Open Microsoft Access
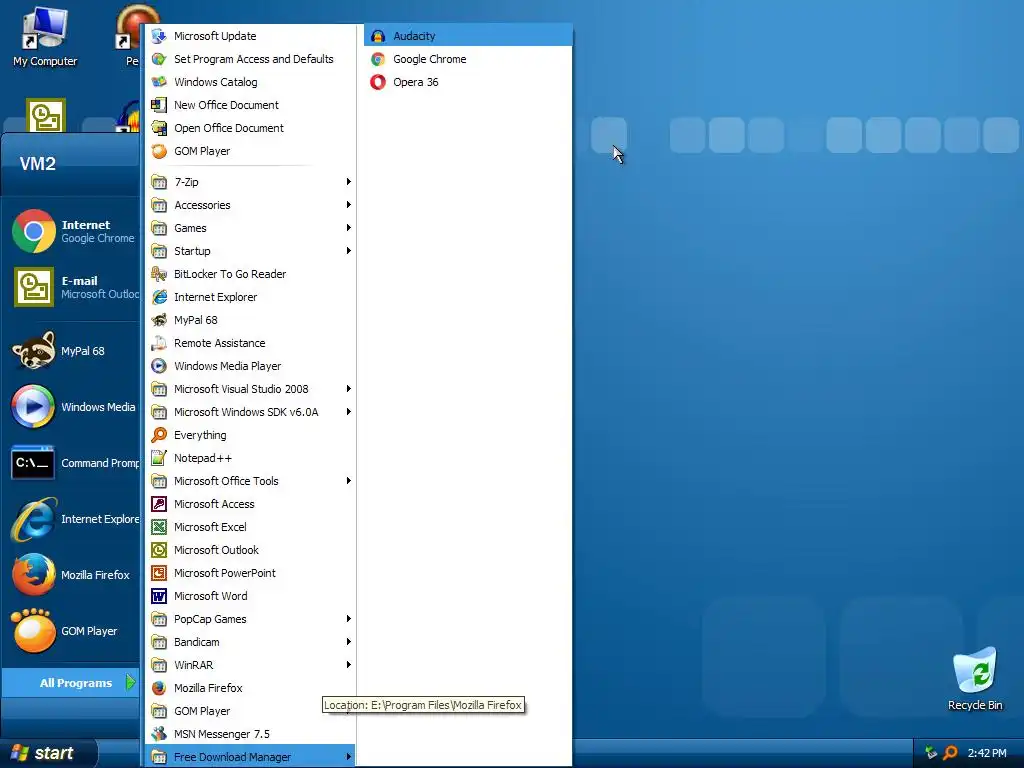The height and width of the screenshot is (768, 1024). (251, 504)
